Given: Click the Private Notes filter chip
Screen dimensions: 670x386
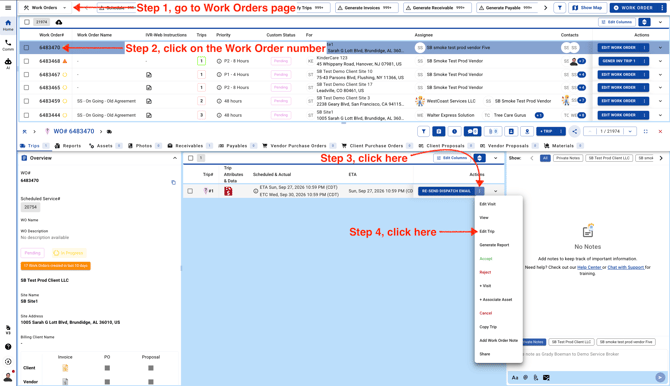Looking at the screenshot, I should (x=568, y=158).
